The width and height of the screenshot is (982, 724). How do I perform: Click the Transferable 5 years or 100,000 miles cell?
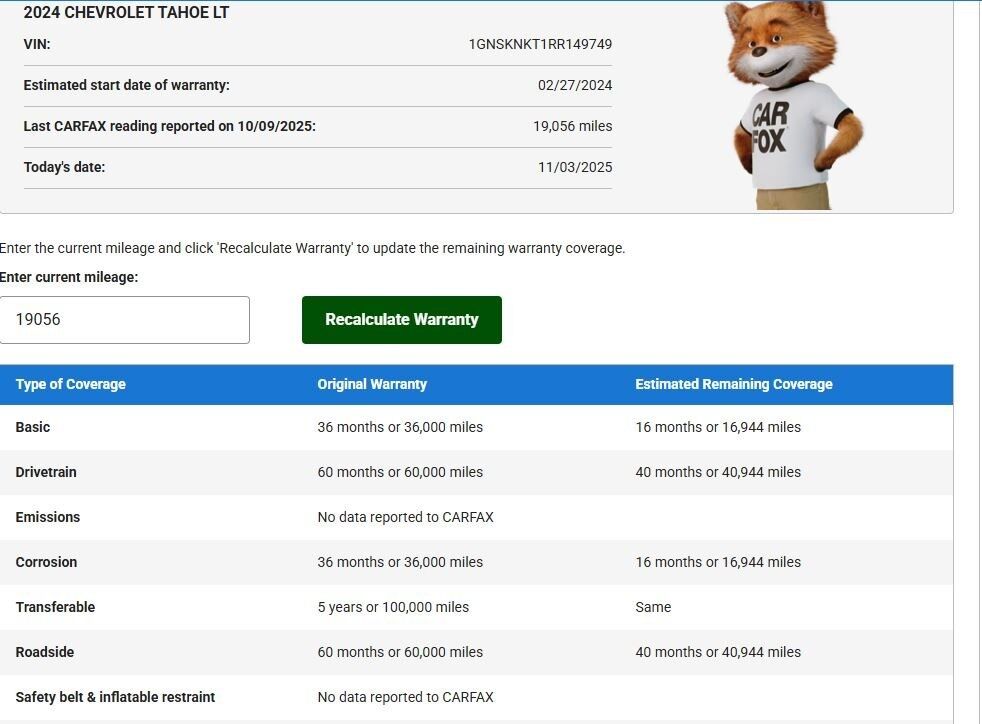pyautogui.click(x=393, y=607)
